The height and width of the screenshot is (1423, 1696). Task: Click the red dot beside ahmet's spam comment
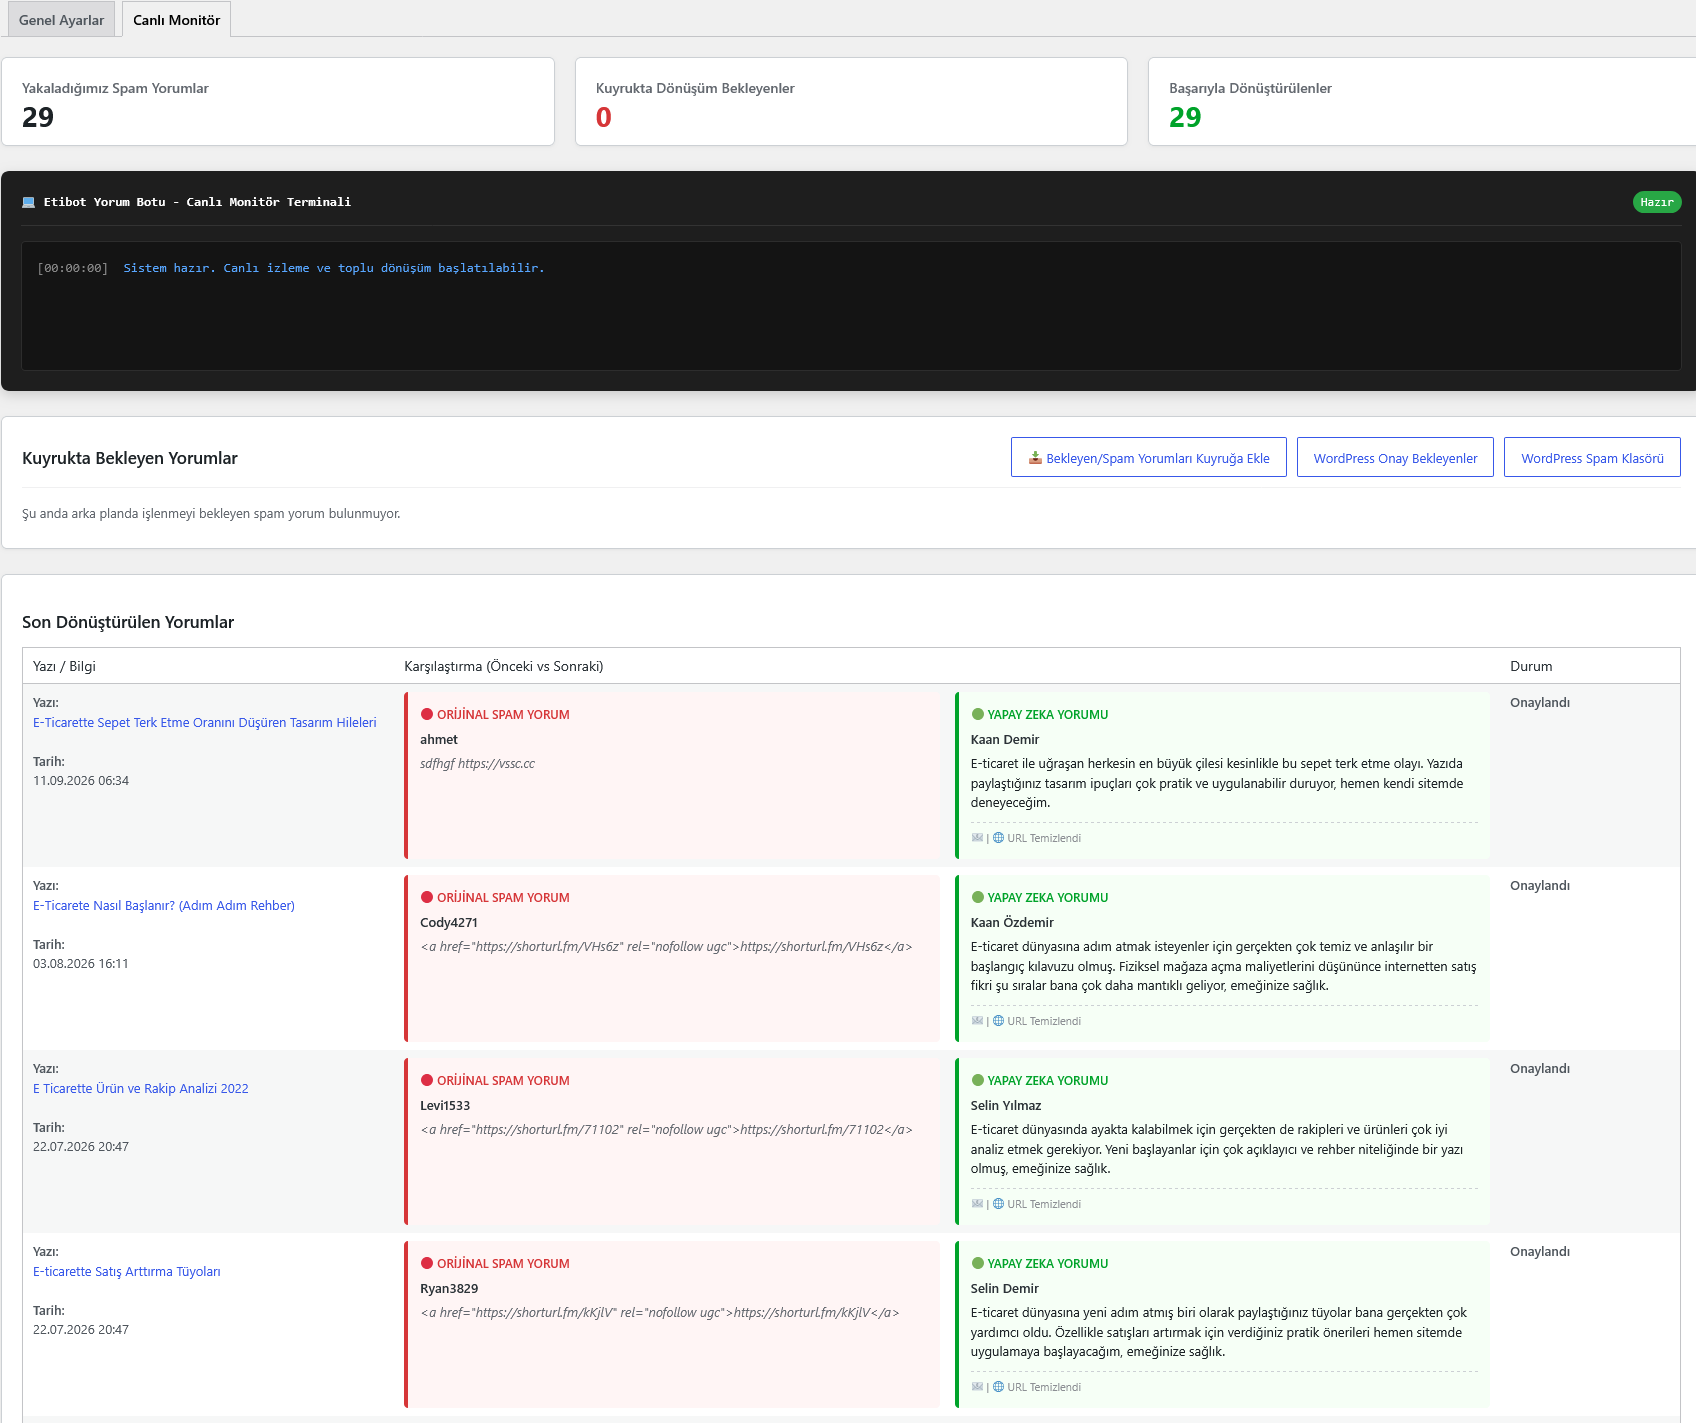pyautogui.click(x=427, y=714)
